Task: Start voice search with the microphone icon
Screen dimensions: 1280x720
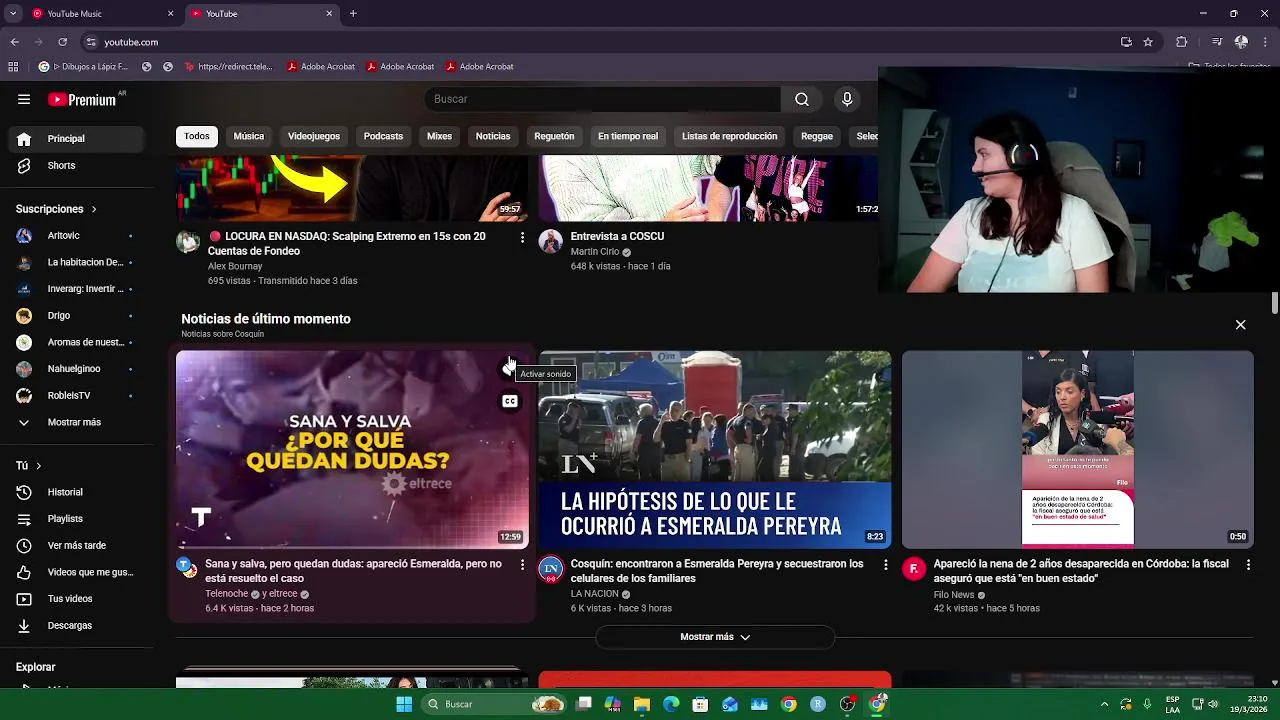Action: (847, 99)
